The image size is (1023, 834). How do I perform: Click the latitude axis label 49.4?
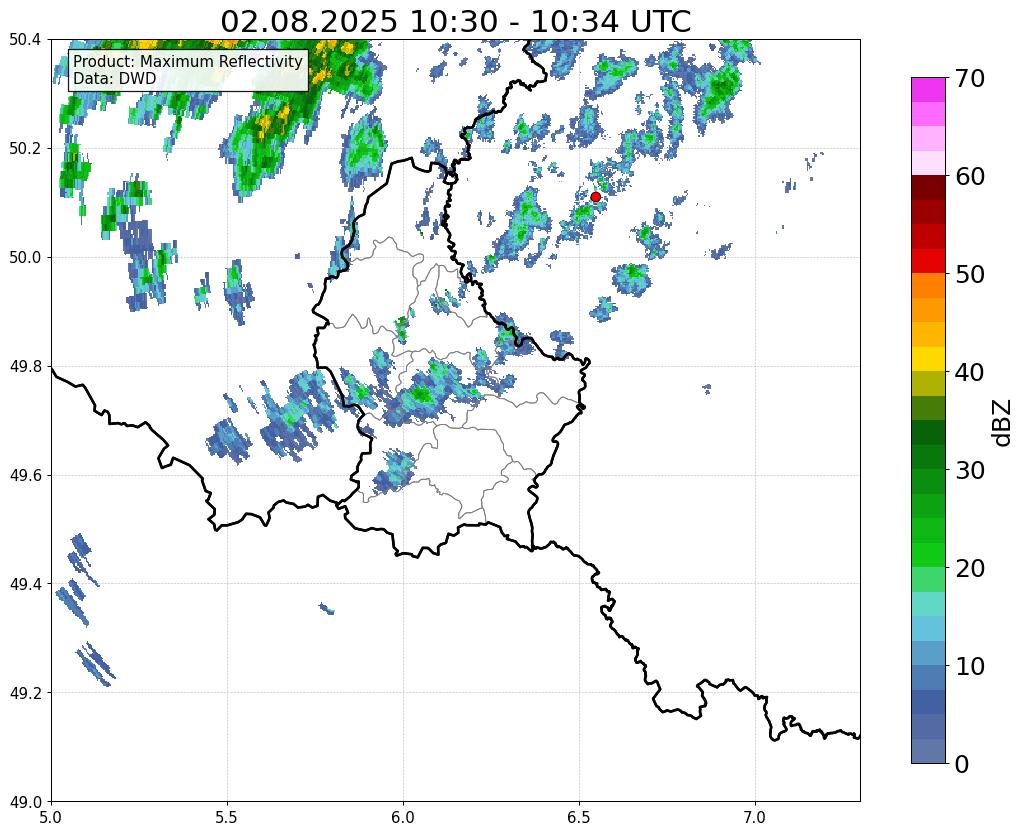[25, 583]
